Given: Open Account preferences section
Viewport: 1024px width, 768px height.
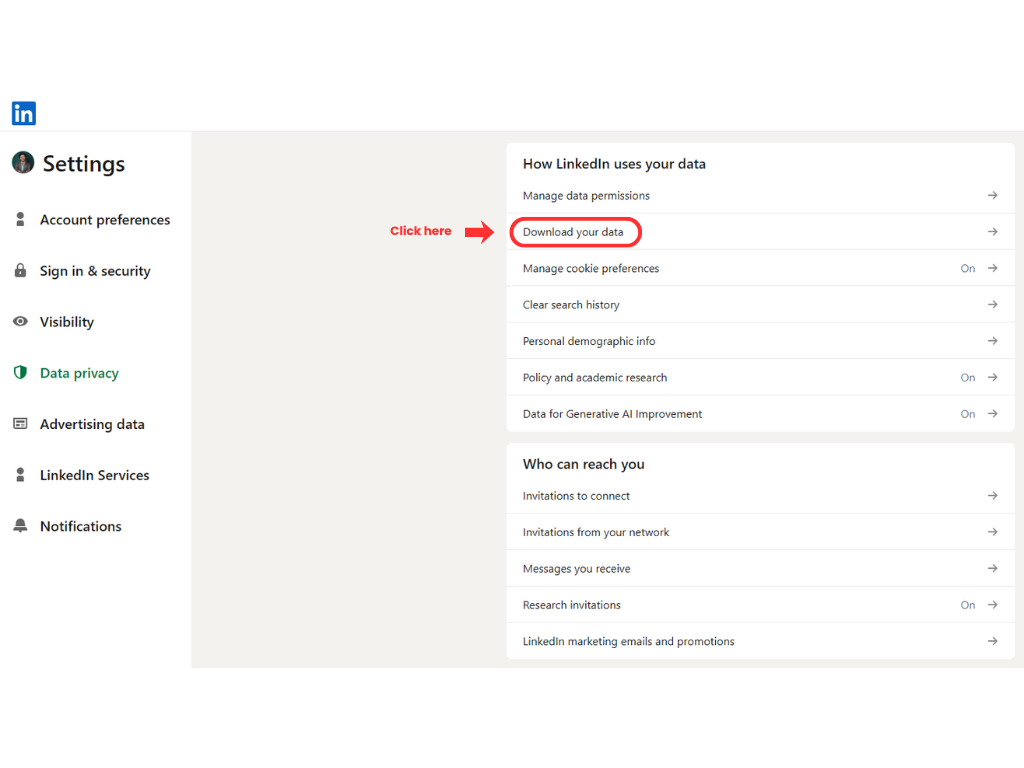Looking at the screenshot, I should pos(105,220).
